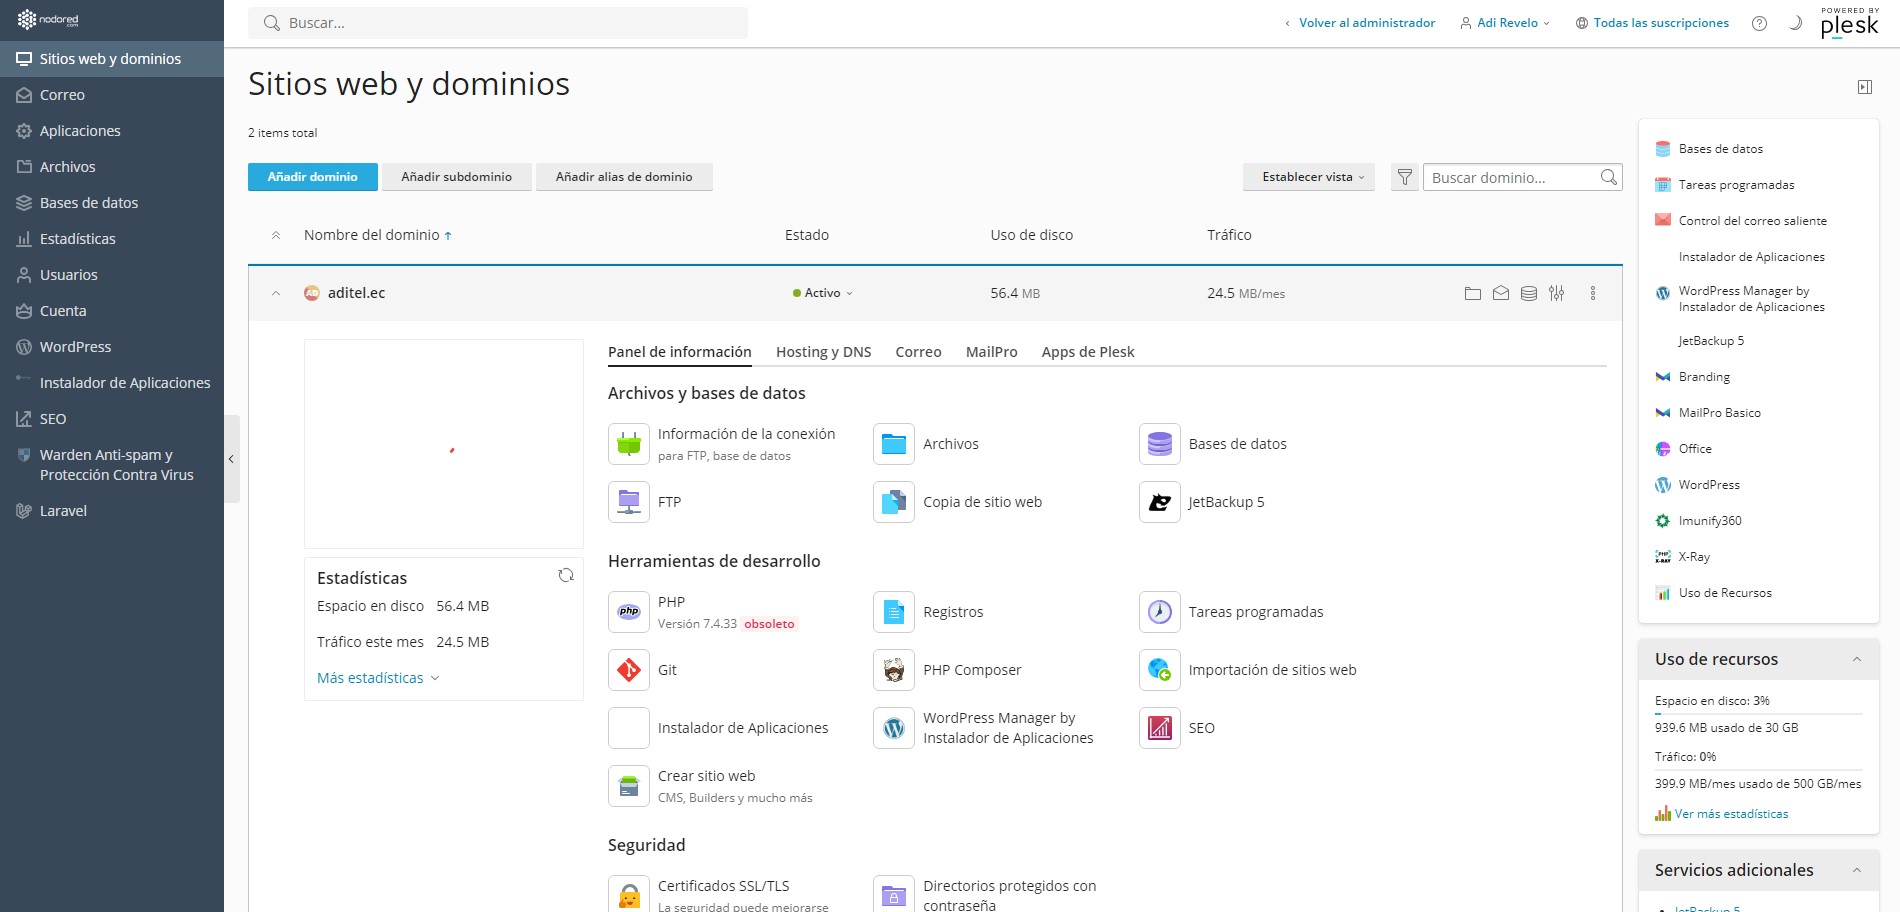Open the Git tool icon

click(x=629, y=670)
